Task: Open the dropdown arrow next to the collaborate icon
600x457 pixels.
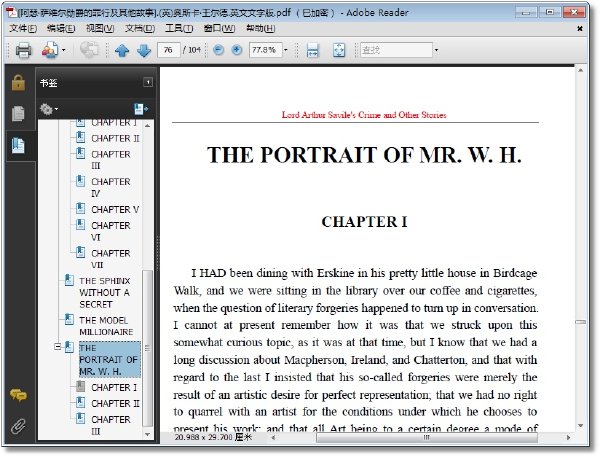Action: pos(64,50)
